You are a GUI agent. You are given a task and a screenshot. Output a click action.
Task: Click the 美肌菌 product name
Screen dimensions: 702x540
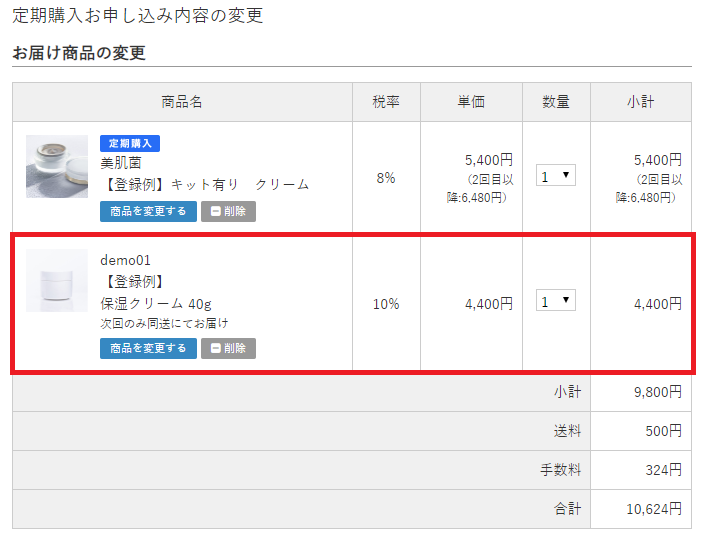[121, 163]
